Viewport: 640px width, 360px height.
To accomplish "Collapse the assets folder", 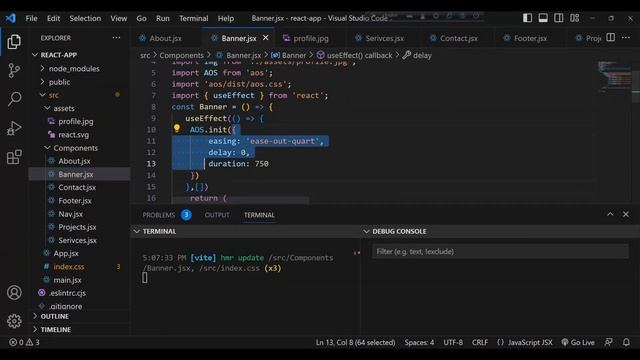I will coord(64,108).
